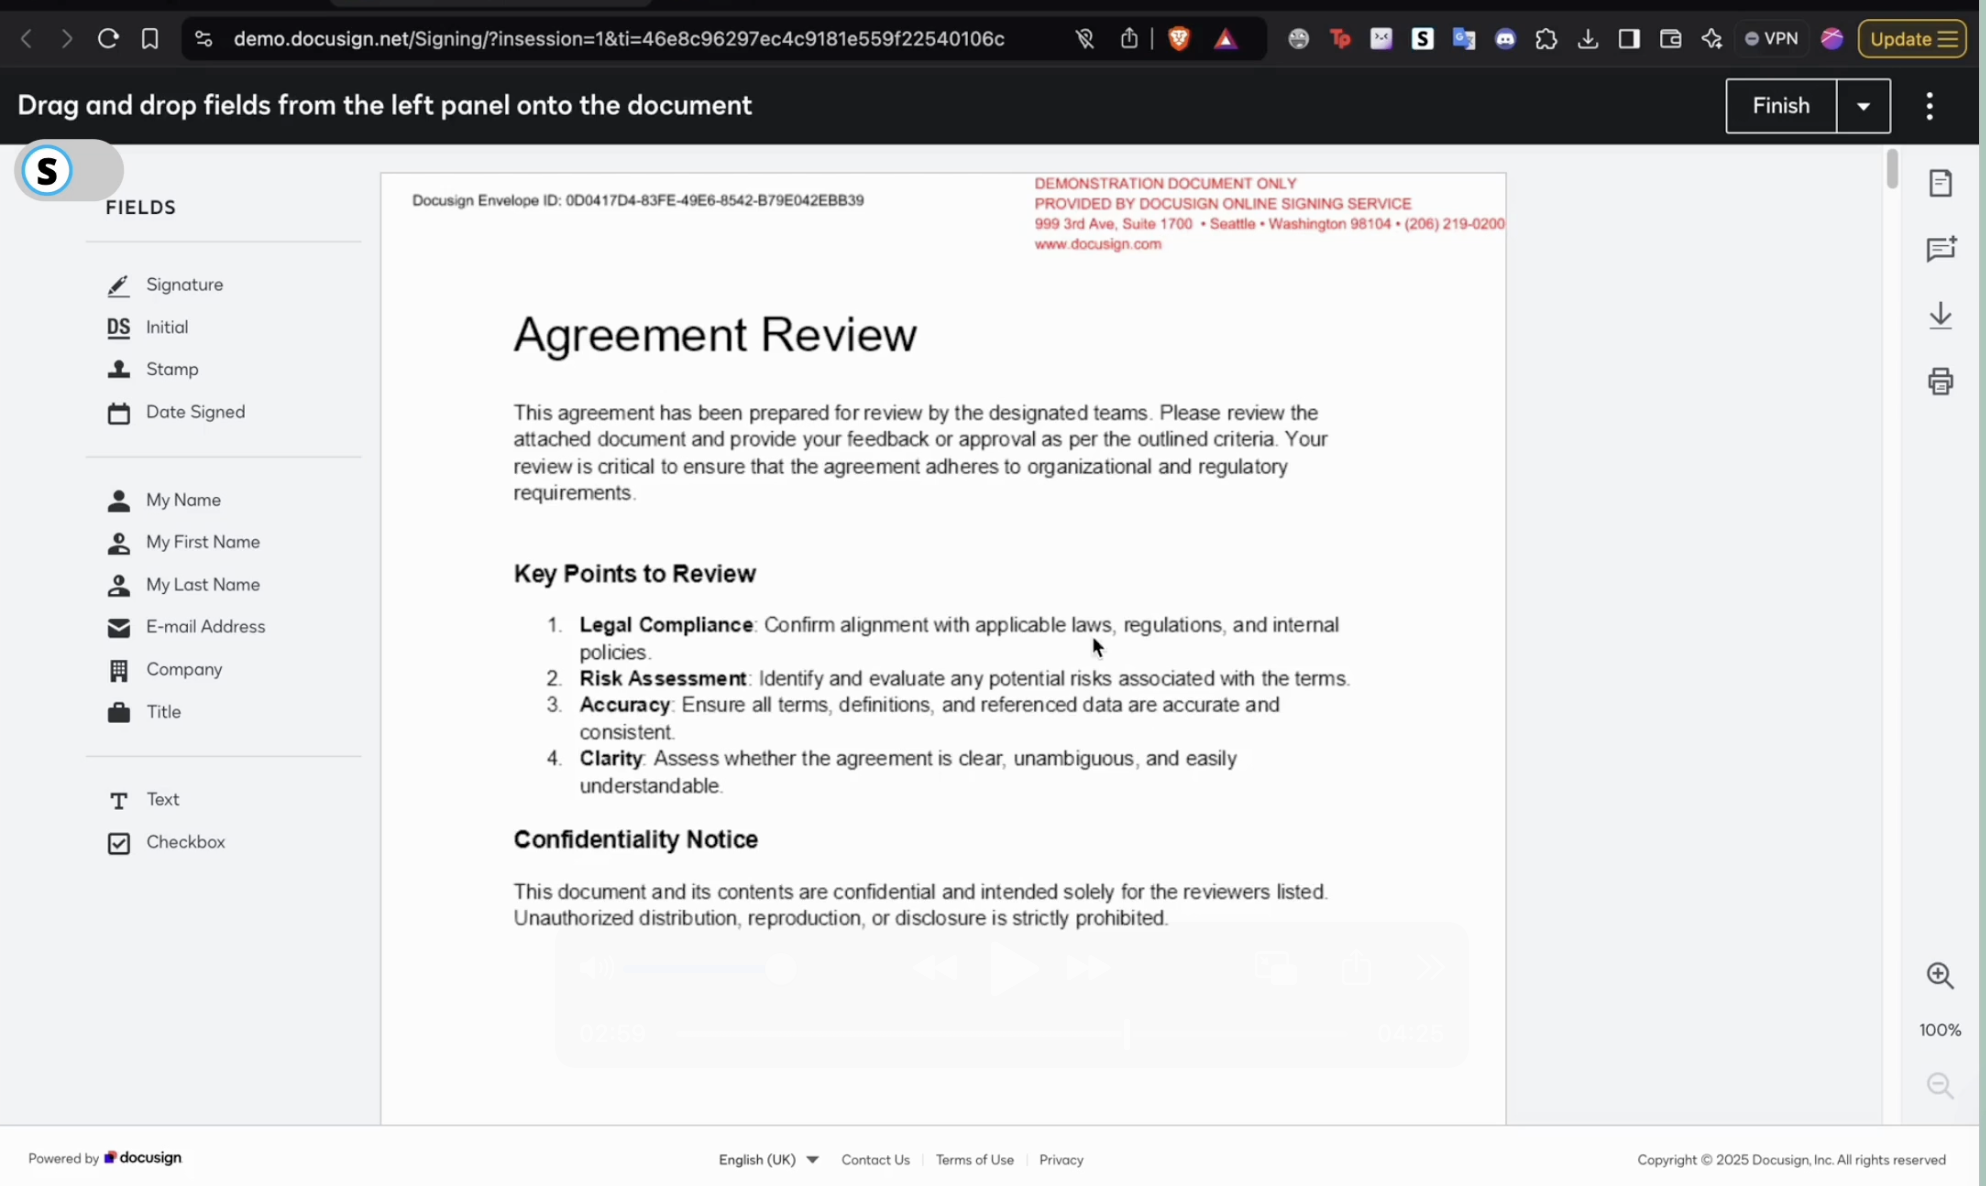The image size is (1986, 1186).
Task: Zoom in using the magnifier plus icon
Action: click(1940, 975)
